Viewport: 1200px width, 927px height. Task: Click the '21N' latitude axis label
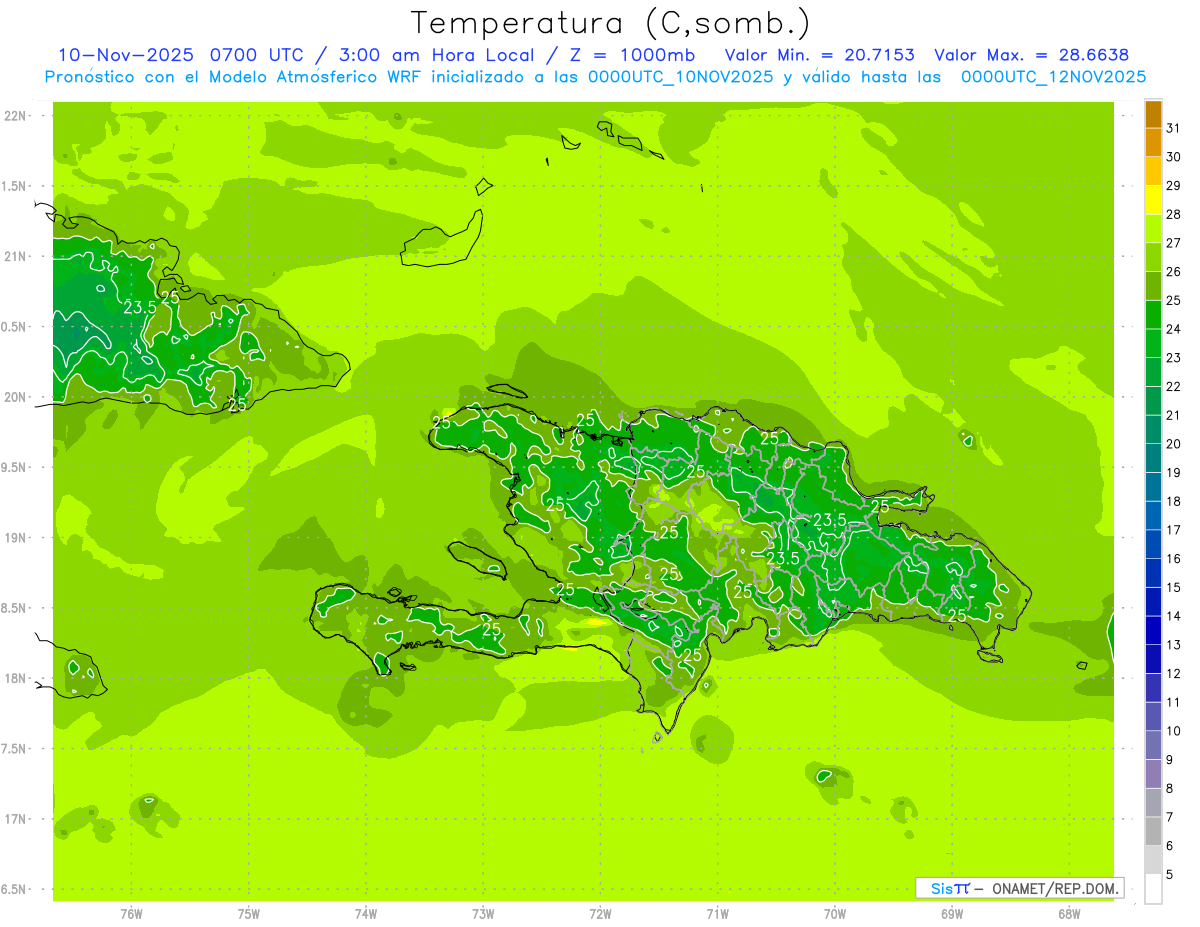point(17,256)
